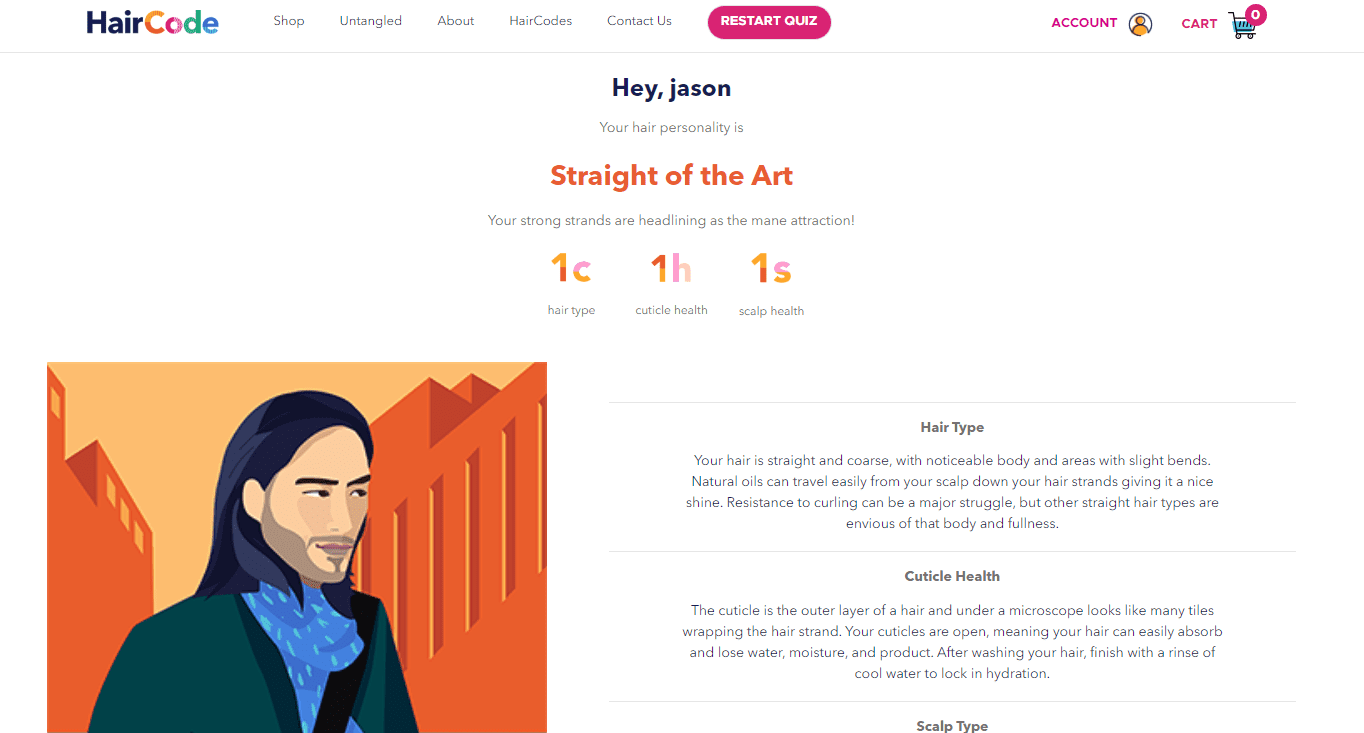Click the 1h cuticle health code
This screenshot has height=733, width=1364.
tap(671, 269)
